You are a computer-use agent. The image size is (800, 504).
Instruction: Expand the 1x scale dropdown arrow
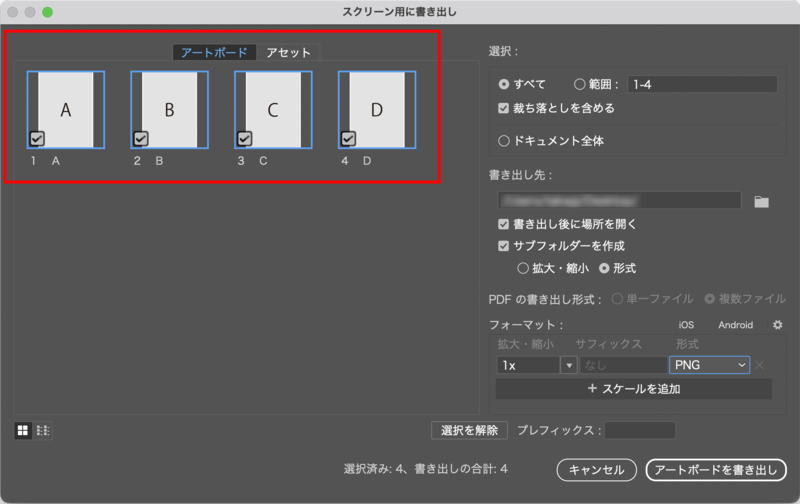(x=569, y=365)
